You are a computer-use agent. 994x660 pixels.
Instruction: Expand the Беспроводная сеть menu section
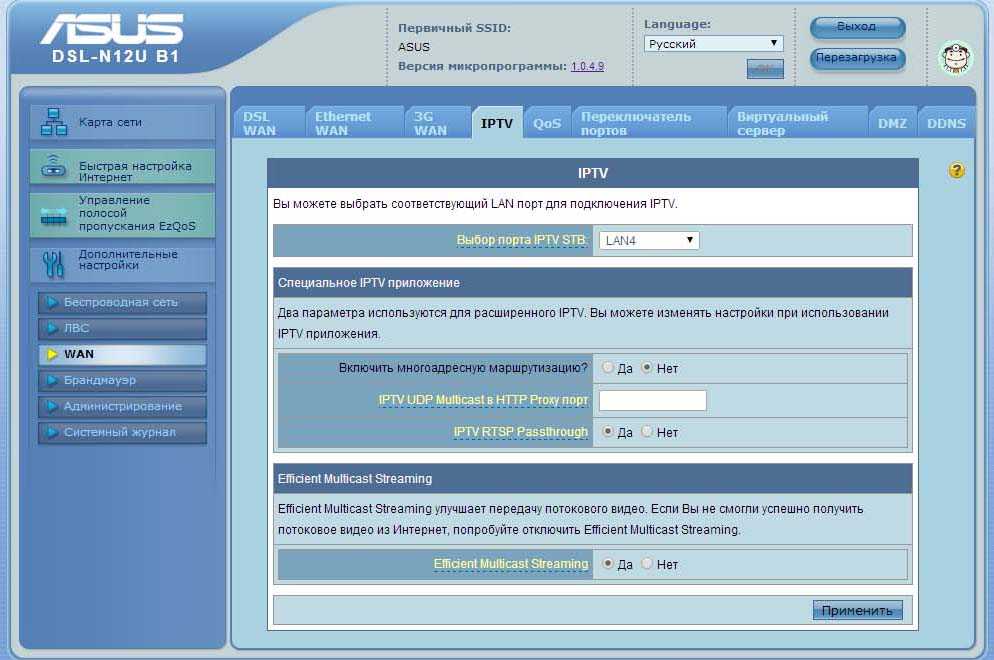122,302
